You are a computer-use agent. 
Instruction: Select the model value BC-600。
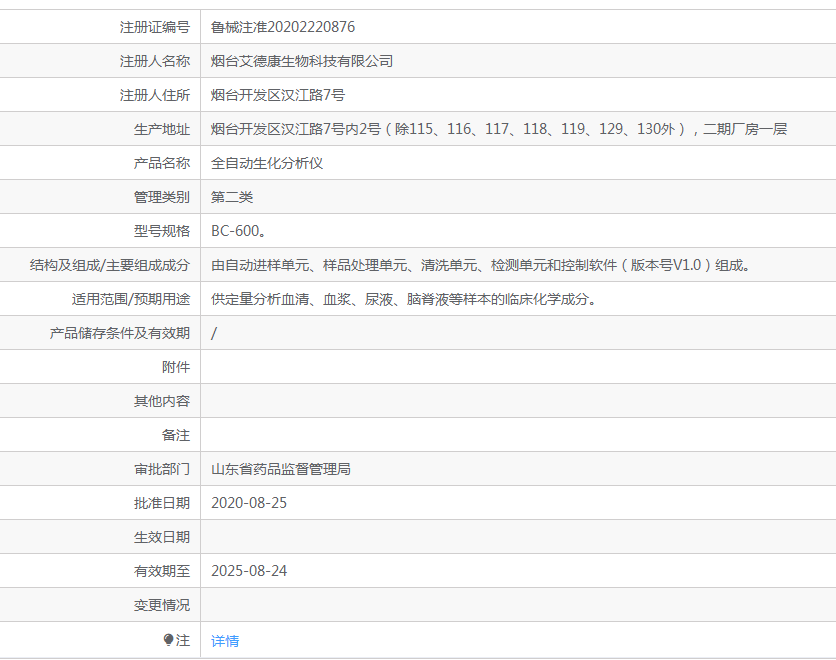(238, 231)
